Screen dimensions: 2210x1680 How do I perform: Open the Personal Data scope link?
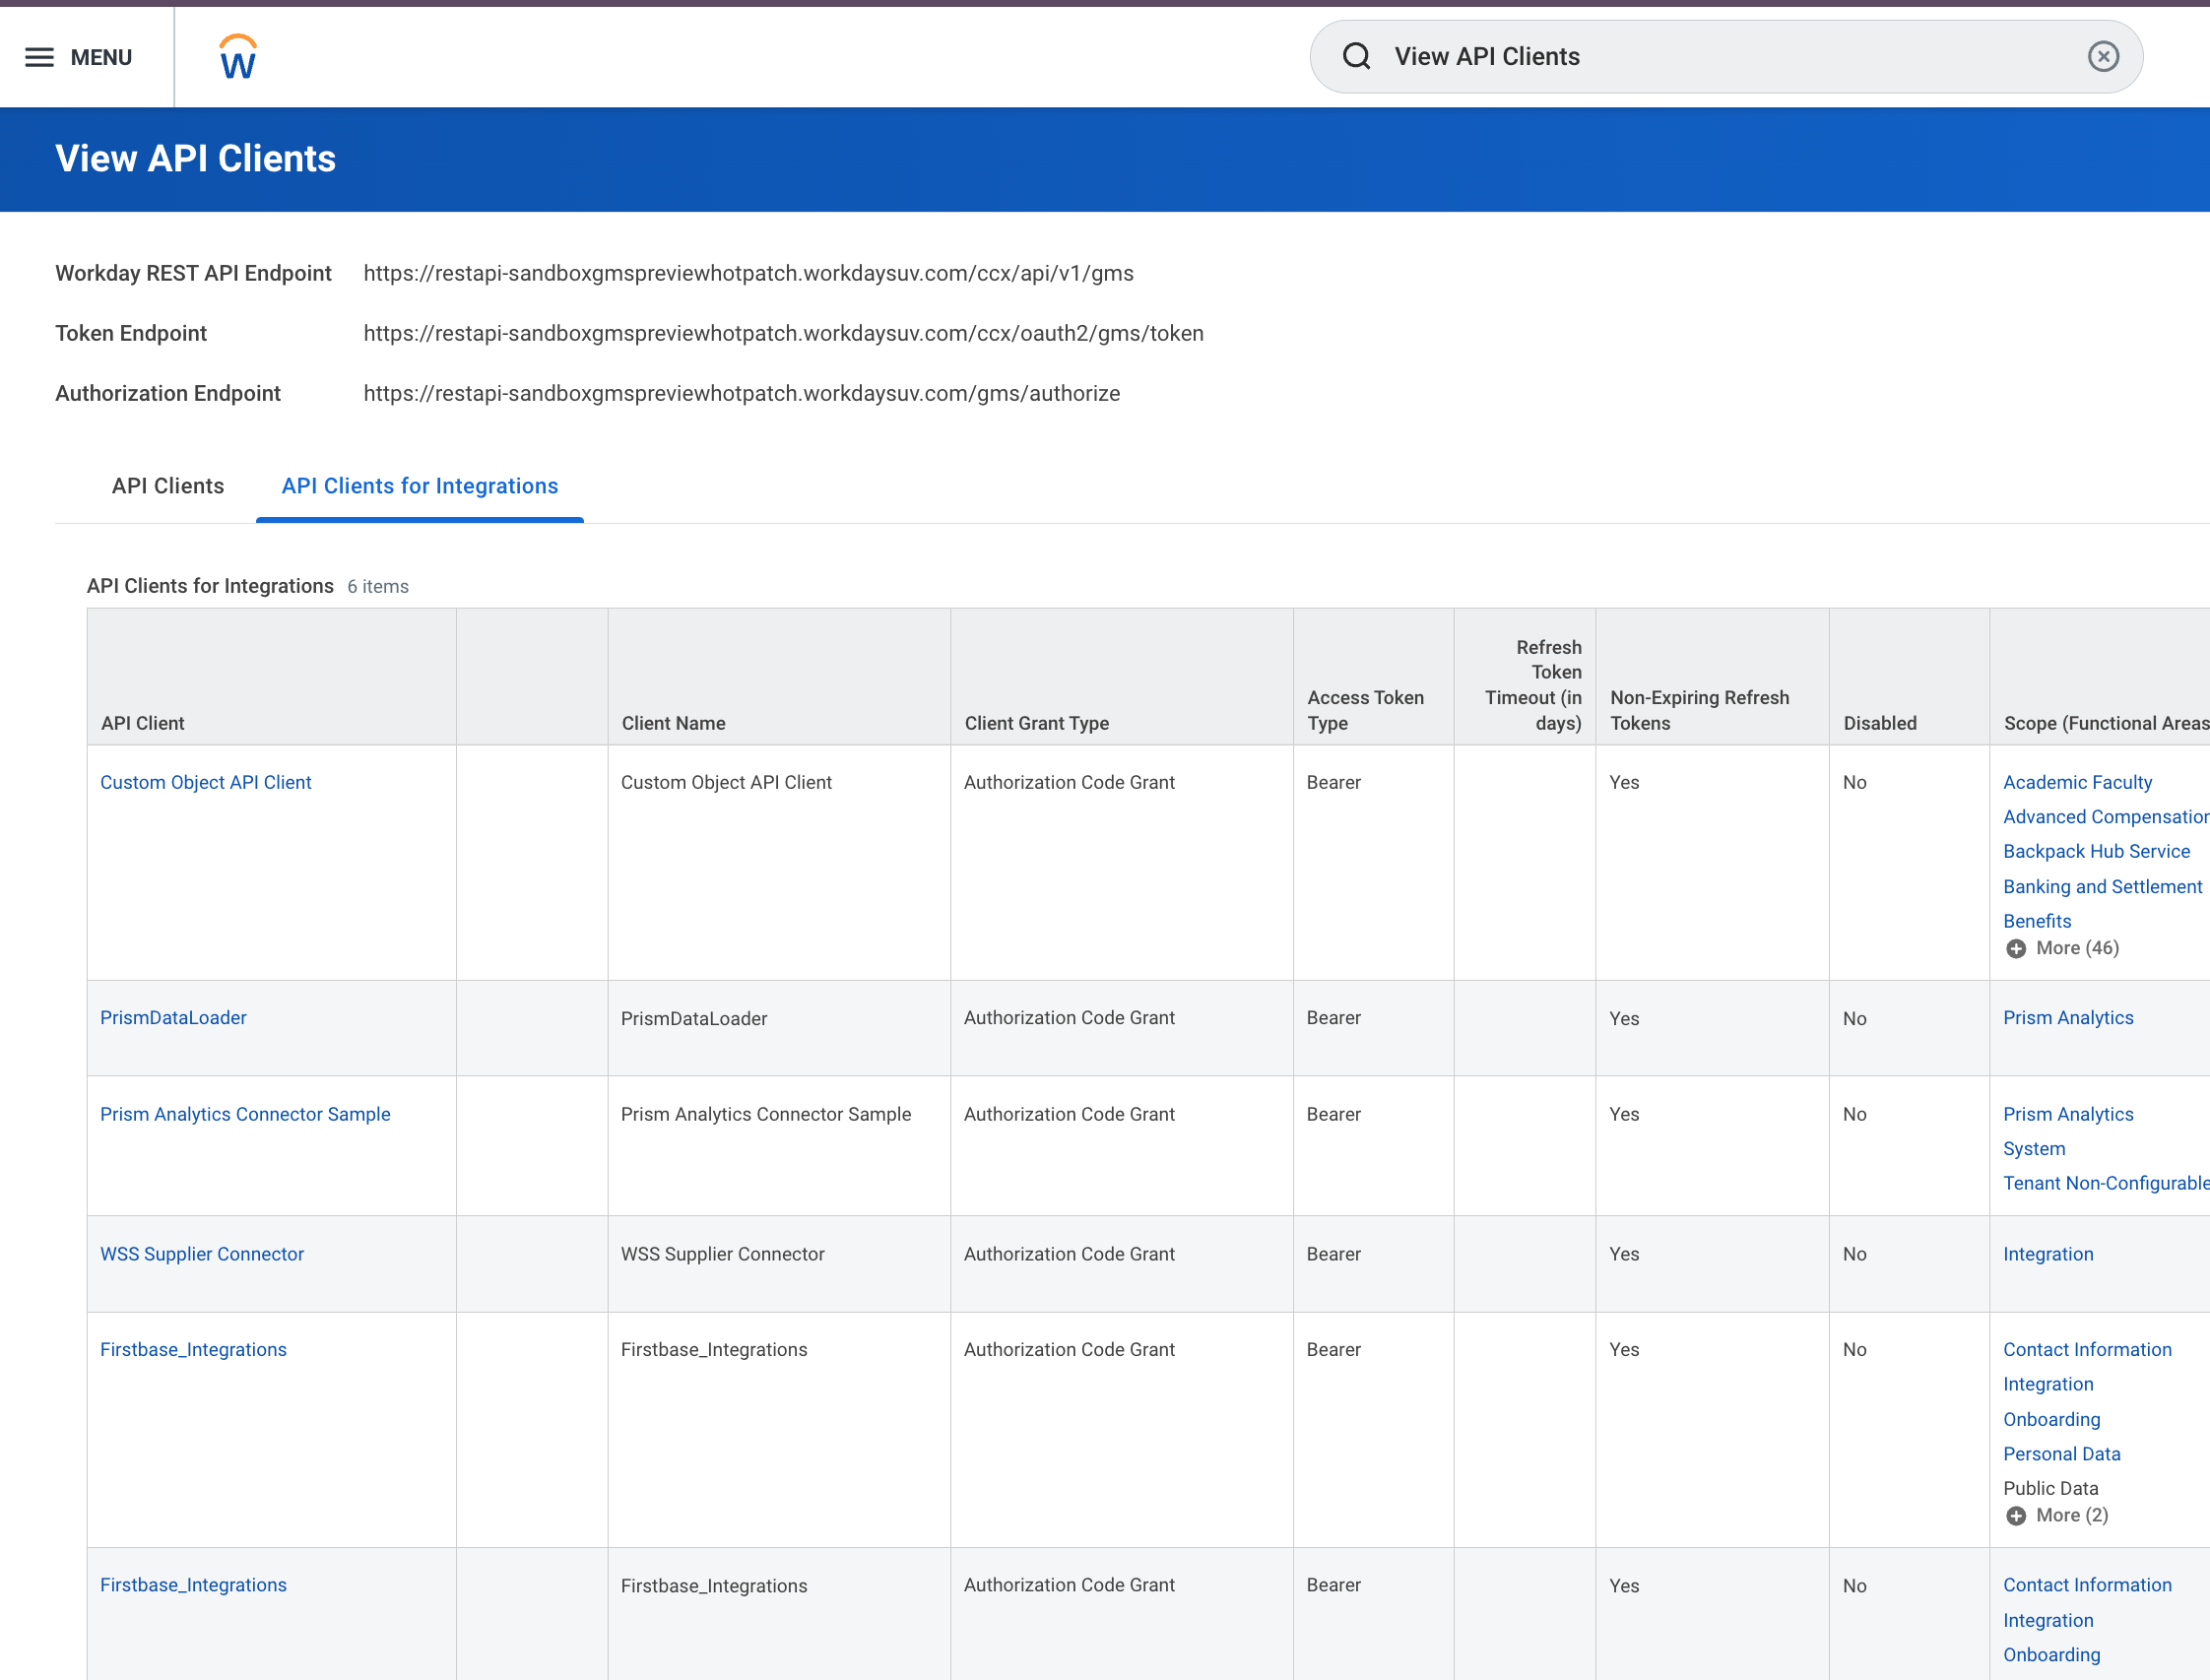(x=2061, y=1454)
